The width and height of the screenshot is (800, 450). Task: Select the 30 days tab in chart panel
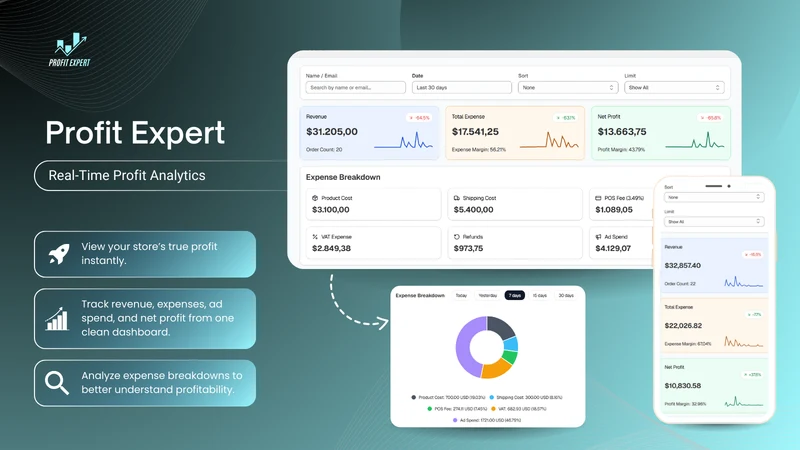566,295
